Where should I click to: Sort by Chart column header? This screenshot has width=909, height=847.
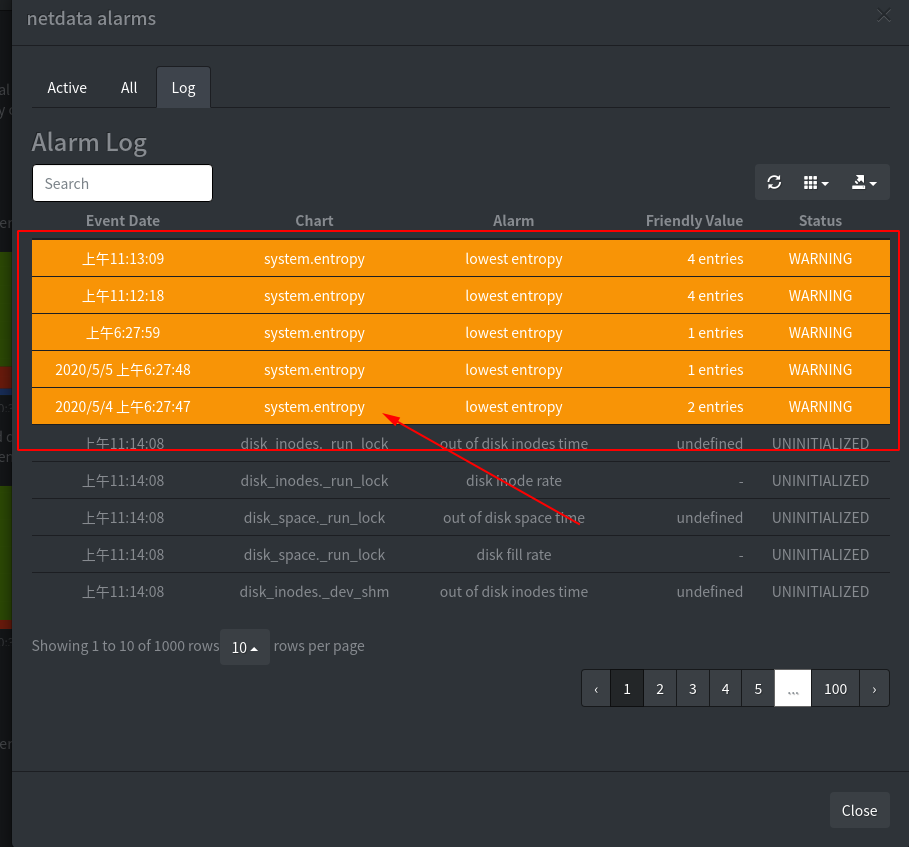click(314, 221)
